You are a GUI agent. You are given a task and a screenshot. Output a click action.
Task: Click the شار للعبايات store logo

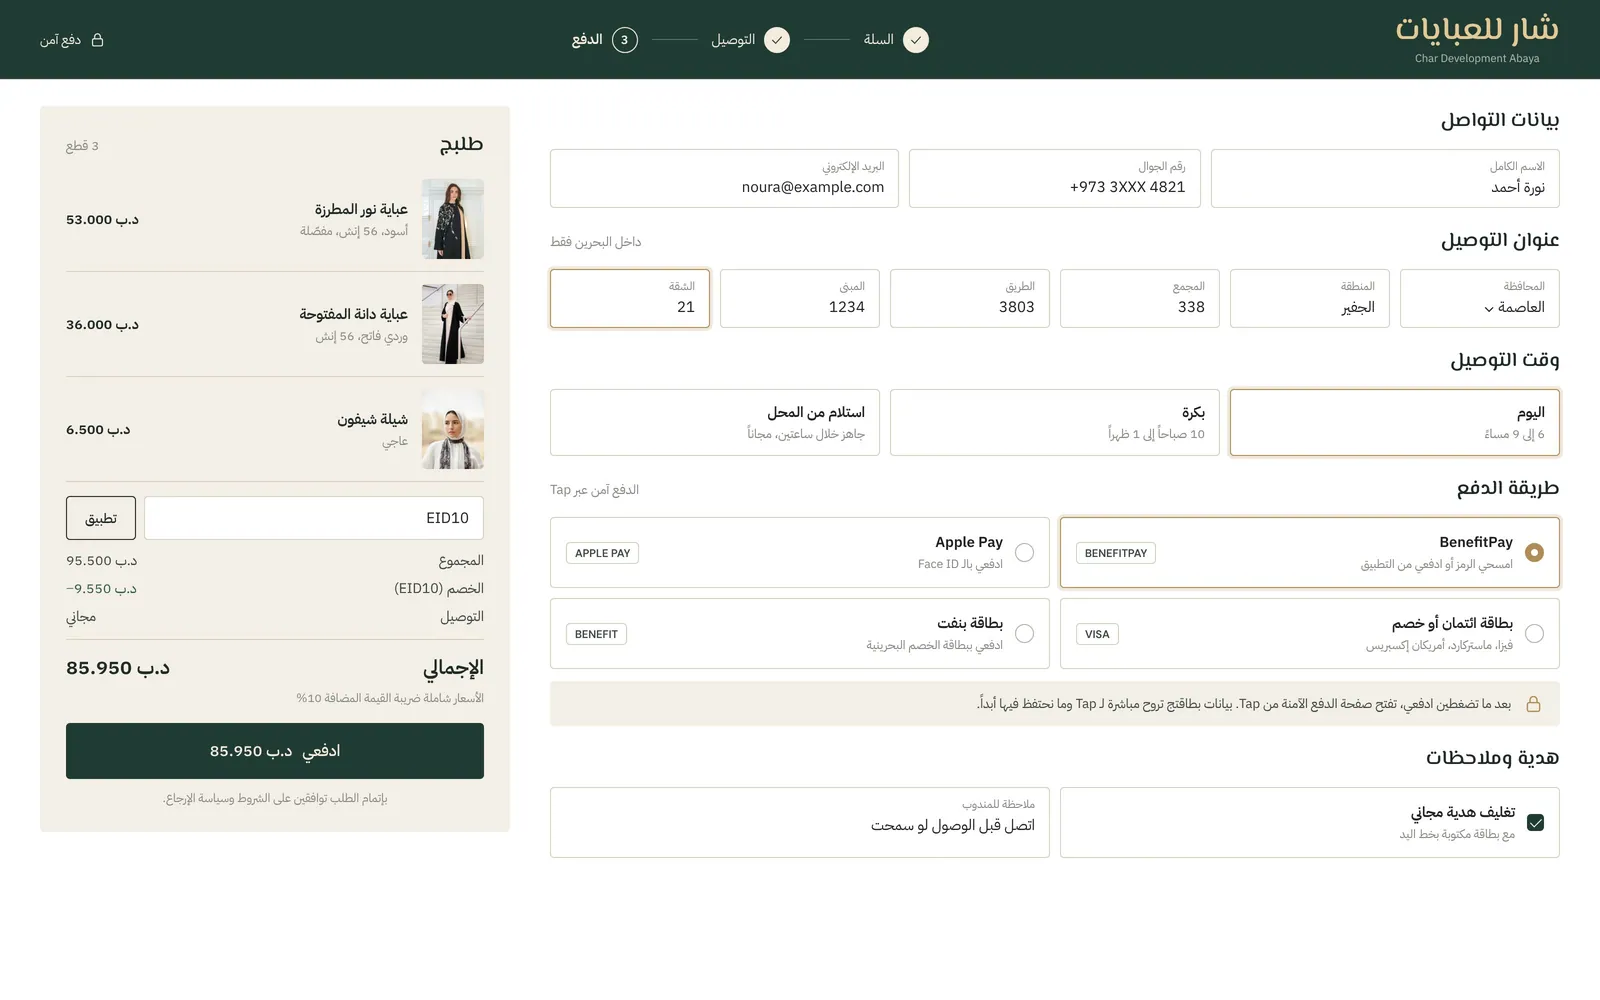1477,38
